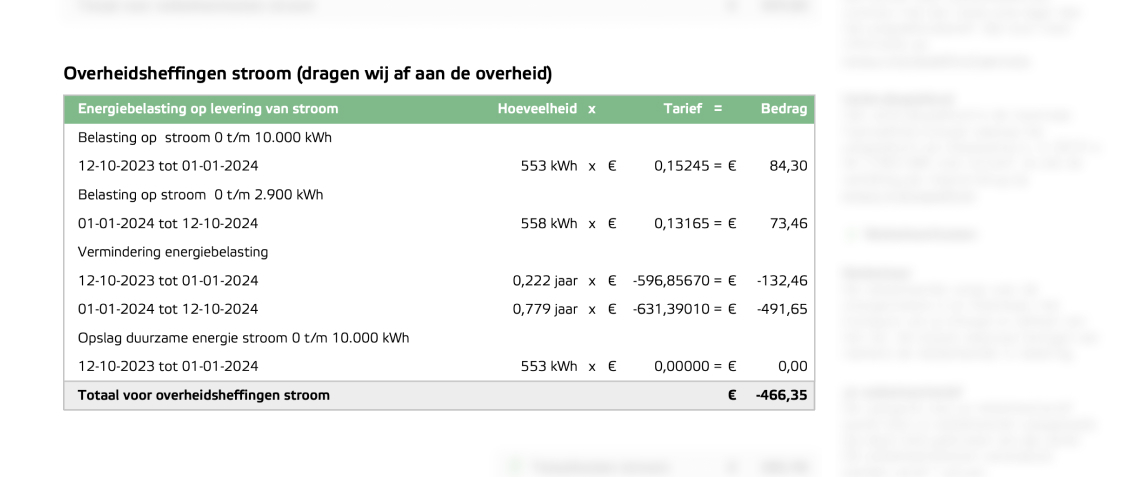Image resolution: width=1143 pixels, height=477 pixels.
Task: Click the 84,30 amount value
Action: (x=788, y=166)
